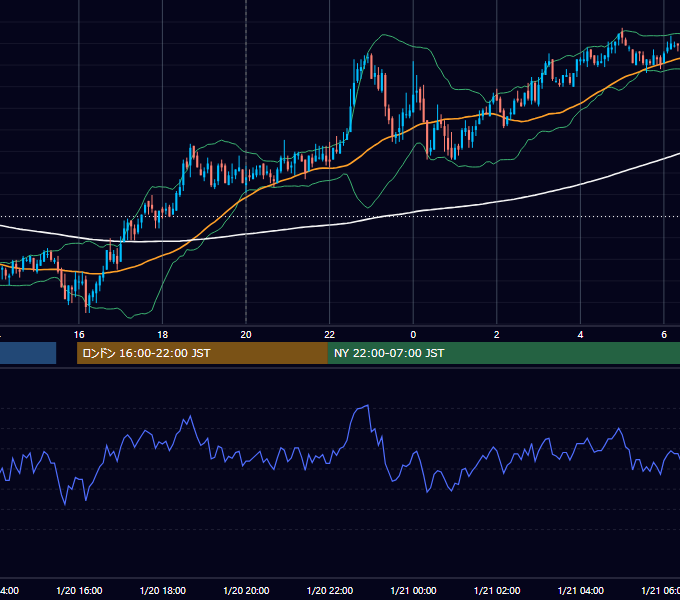The height and width of the screenshot is (600, 680).
Task: Select the ロンドン 16:00-22:00 JST session bar
Action: point(202,353)
